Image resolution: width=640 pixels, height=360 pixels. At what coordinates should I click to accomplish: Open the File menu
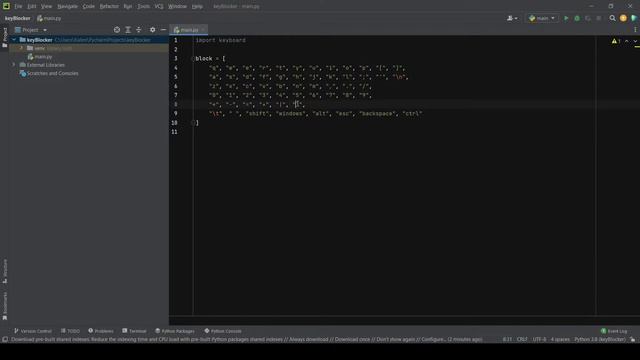click(18, 7)
